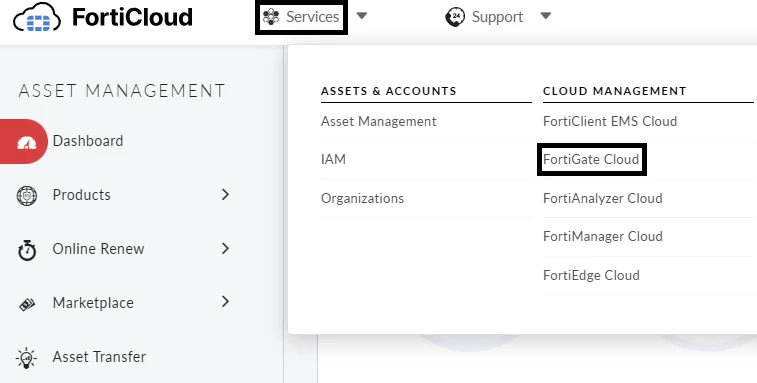Click the Support 24-hour headset icon
The width and height of the screenshot is (757, 383).
click(x=455, y=17)
